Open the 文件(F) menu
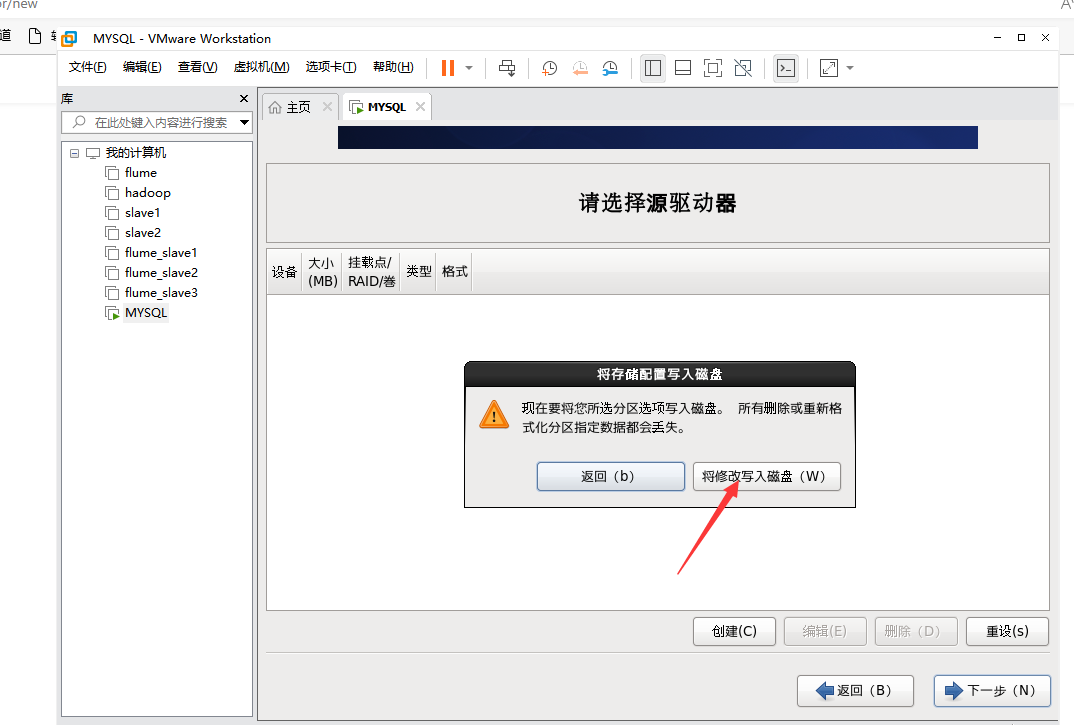Image resolution: width=1074 pixels, height=725 pixels. point(88,66)
